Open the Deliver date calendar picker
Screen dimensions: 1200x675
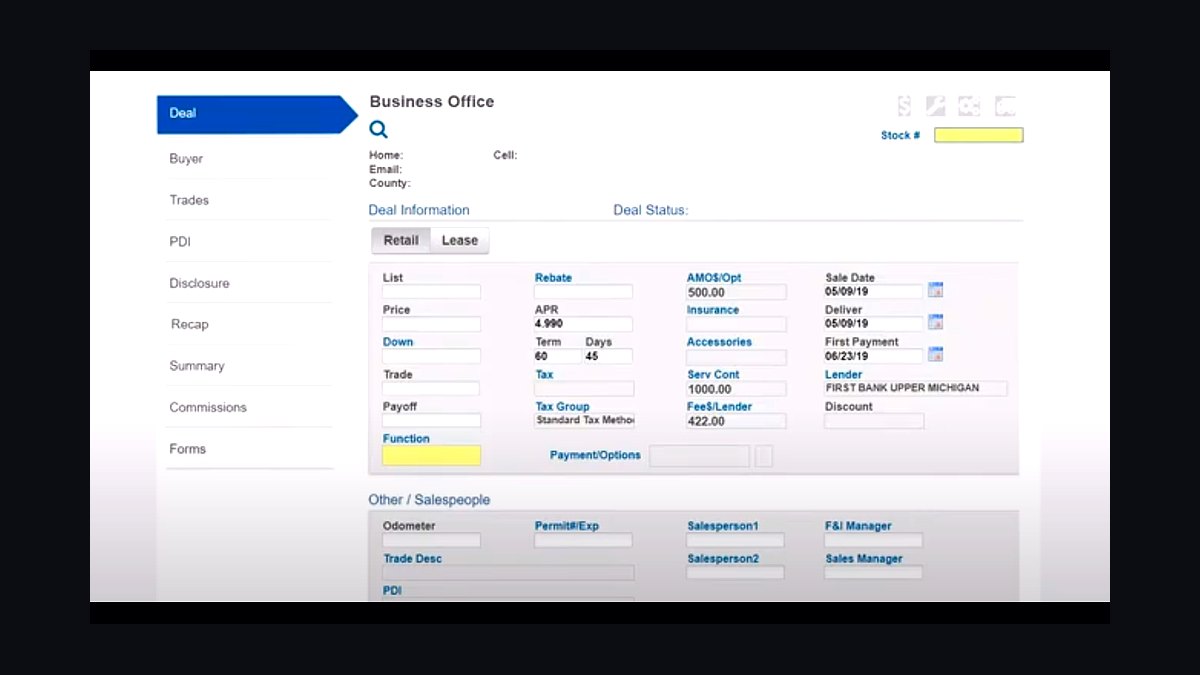[935, 323]
